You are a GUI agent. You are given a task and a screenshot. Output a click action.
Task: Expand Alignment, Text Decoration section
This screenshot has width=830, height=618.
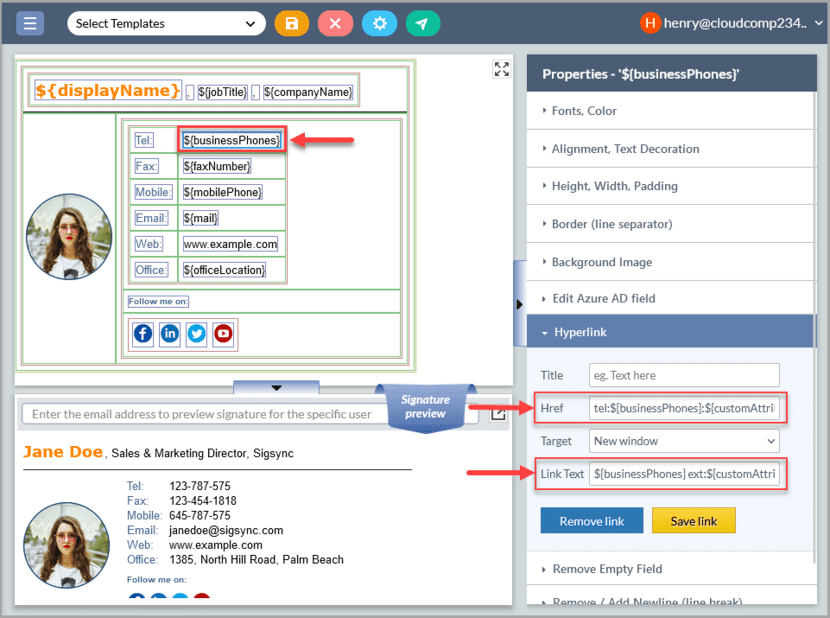click(625, 149)
